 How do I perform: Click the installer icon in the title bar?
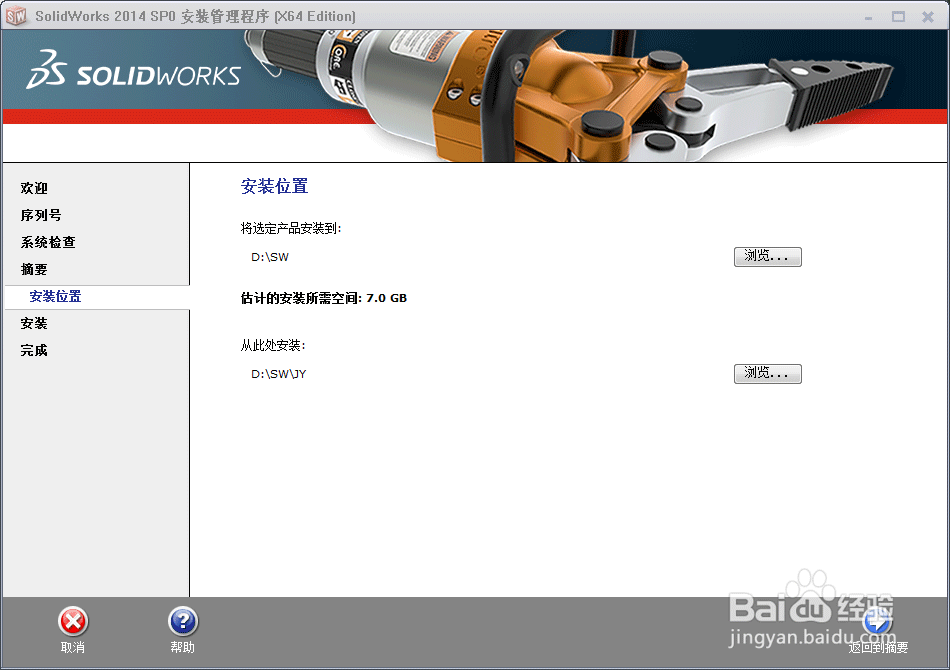coord(15,16)
